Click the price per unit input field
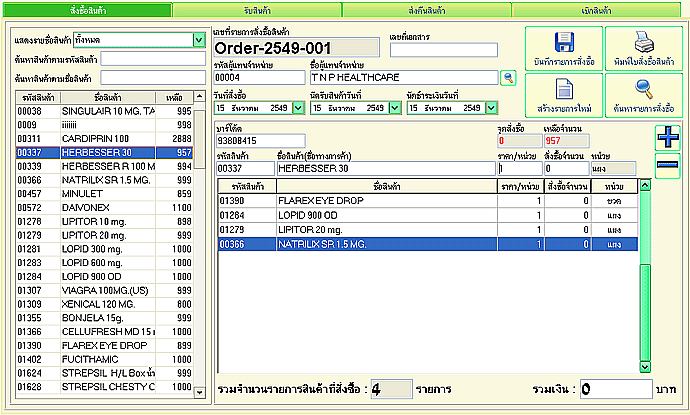This screenshot has width=690, height=415. 520,169
